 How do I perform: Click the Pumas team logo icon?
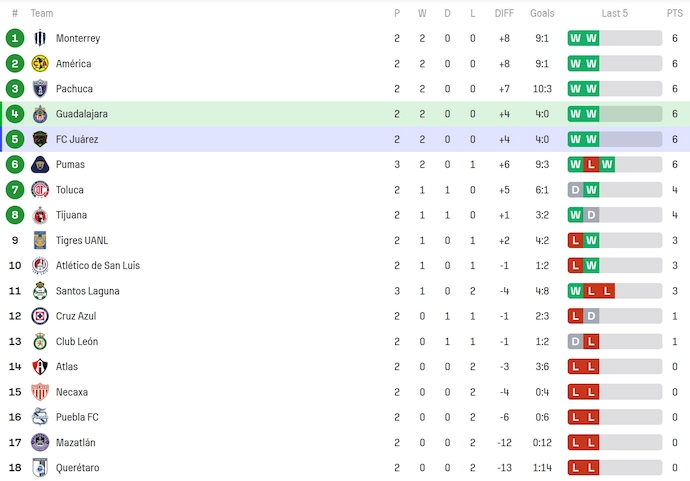pyautogui.click(x=40, y=165)
